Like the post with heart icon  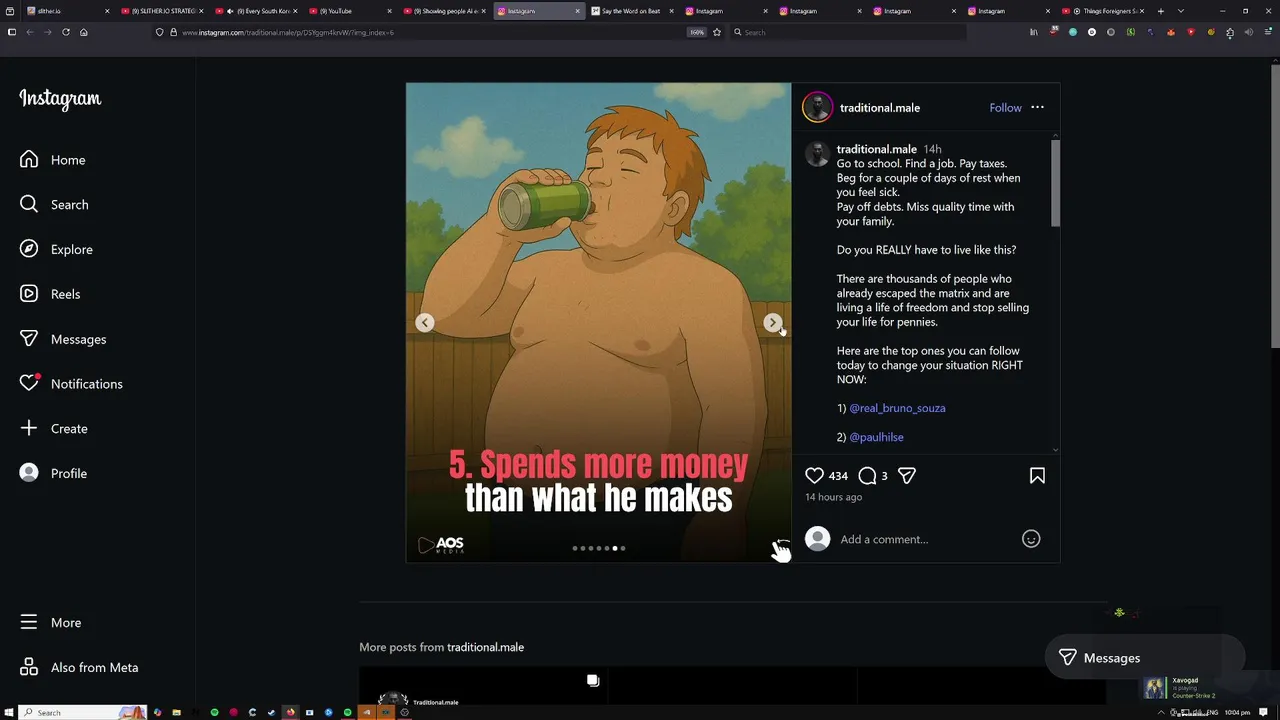pyautogui.click(x=815, y=476)
